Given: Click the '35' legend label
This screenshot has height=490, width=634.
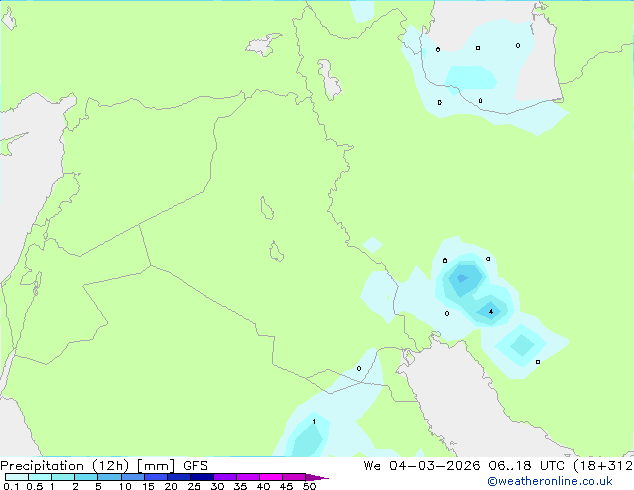Looking at the screenshot, I should [x=240, y=486].
